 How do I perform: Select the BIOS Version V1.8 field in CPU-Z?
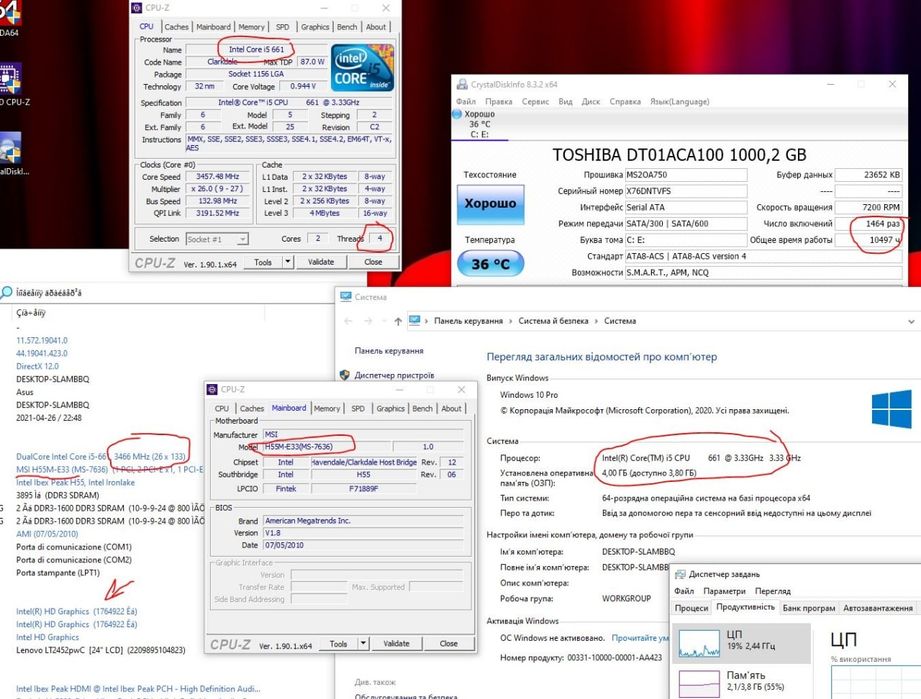point(363,533)
